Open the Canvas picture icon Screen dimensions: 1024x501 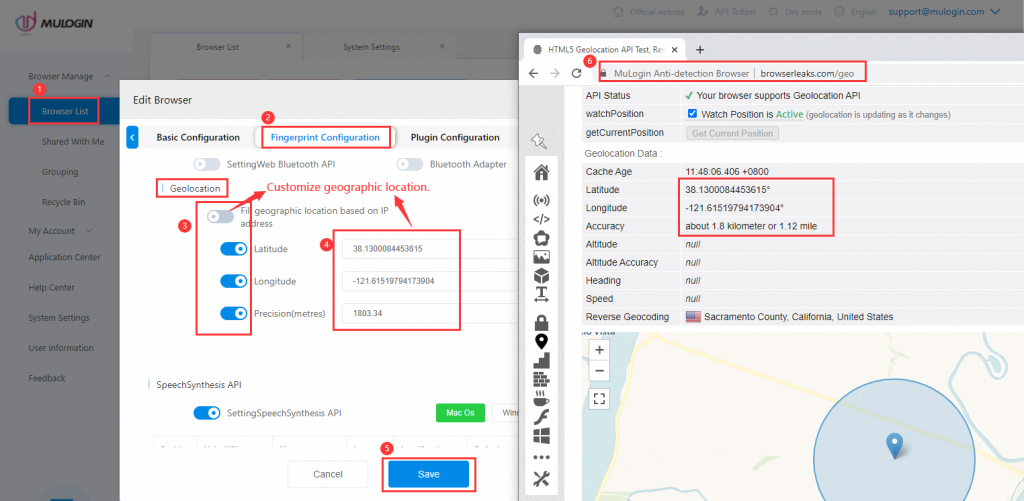[x=541, y=257]
